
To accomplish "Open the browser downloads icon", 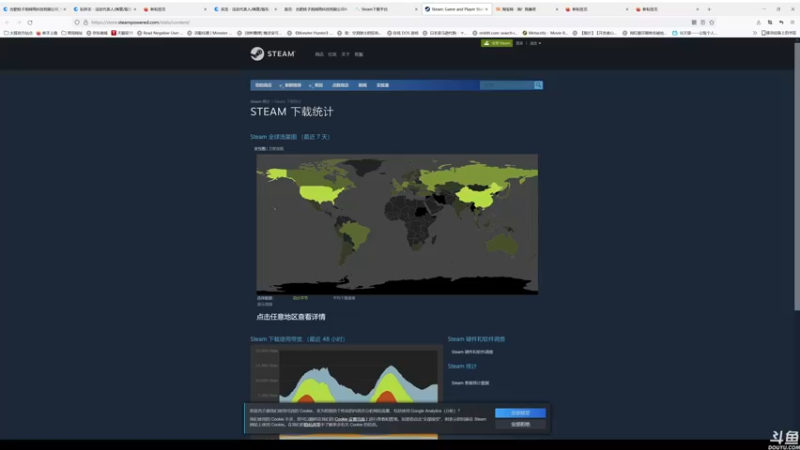I will click(759, 22).
